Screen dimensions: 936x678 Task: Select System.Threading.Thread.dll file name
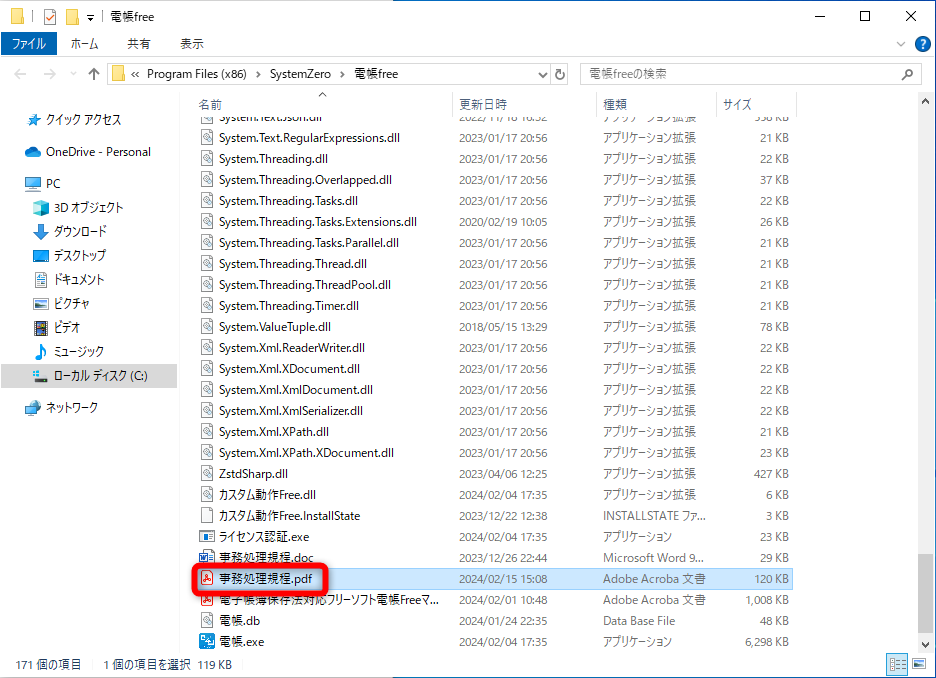pyautogui.click(x=292, y=264)
